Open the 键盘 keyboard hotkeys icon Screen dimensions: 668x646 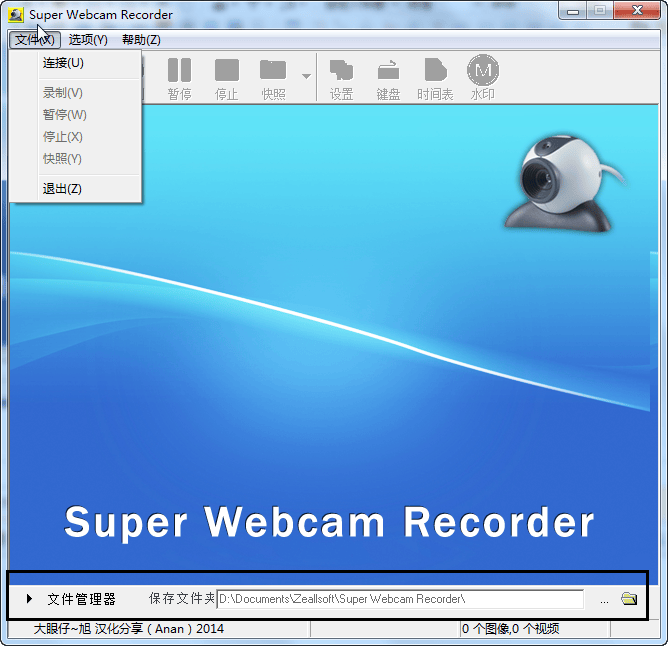pos(388,78)
